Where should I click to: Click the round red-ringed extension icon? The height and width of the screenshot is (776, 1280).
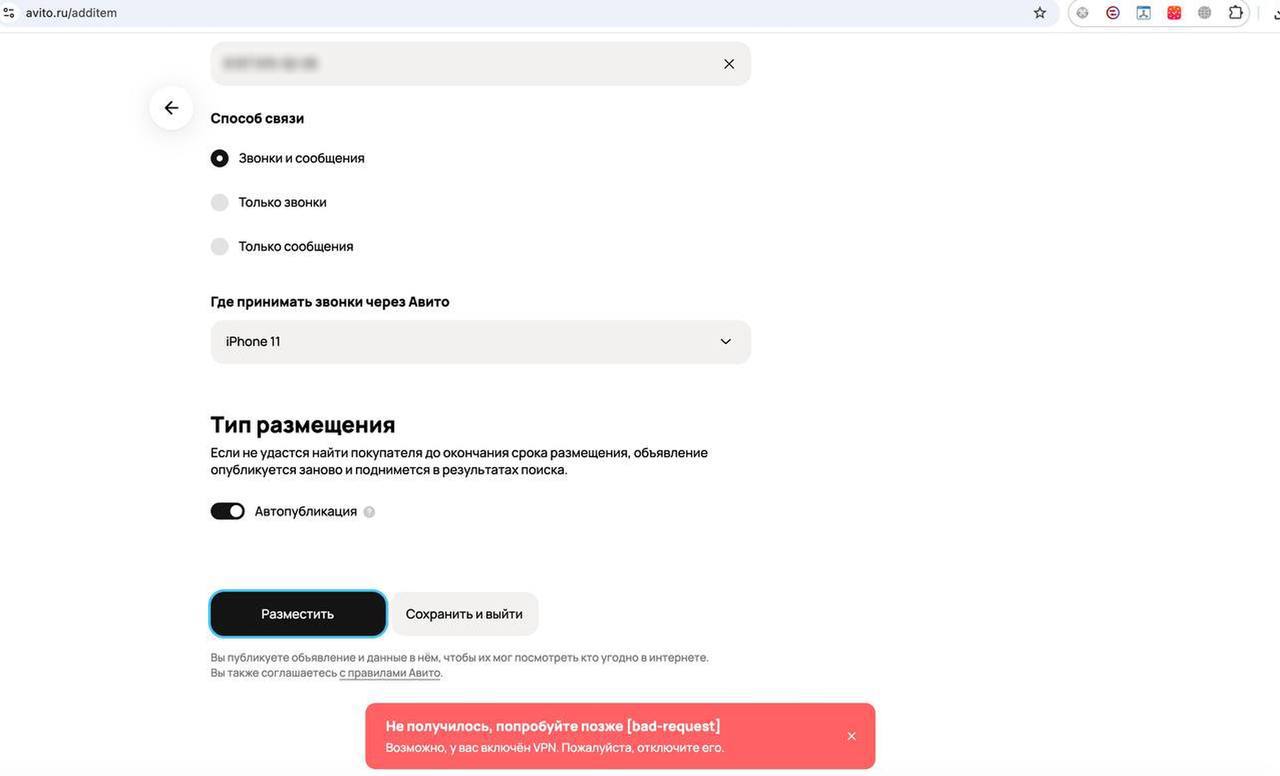(1113, 13)
